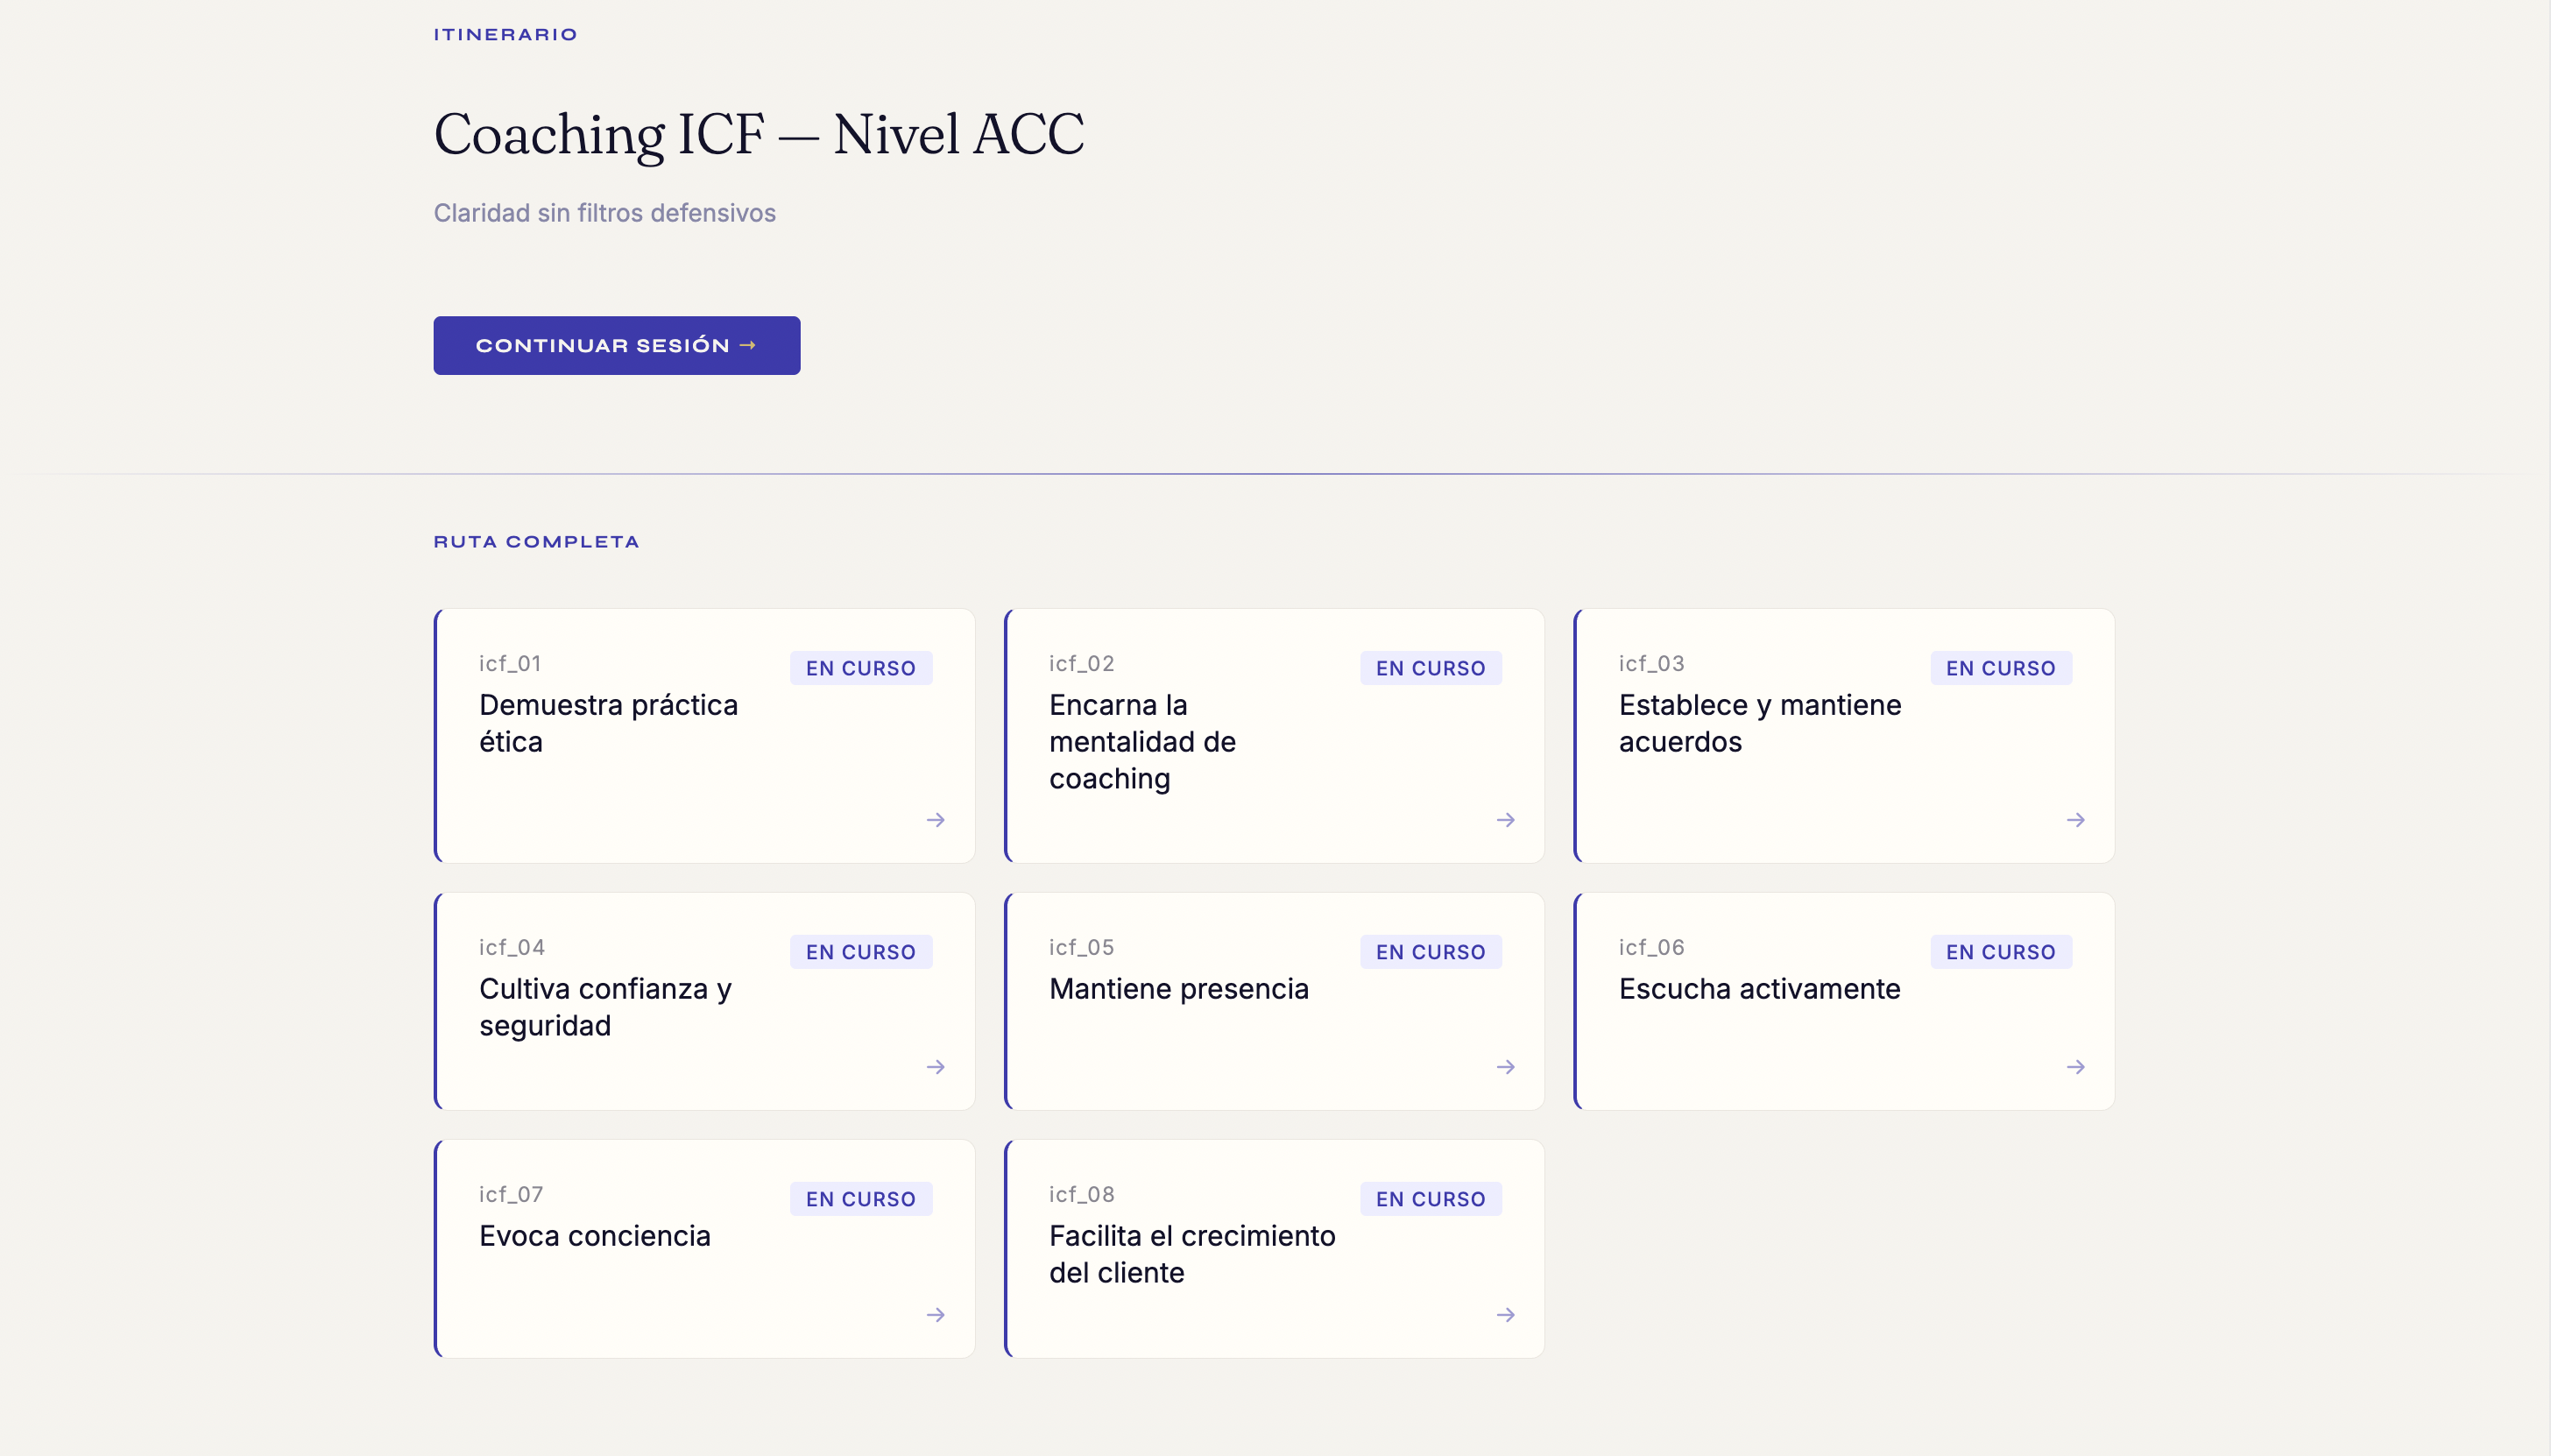This screenshot has width=2551, height=1456.
Task: Open the Evoca conciencia title
Action: pyautogui.click(x=595, y=1235)
